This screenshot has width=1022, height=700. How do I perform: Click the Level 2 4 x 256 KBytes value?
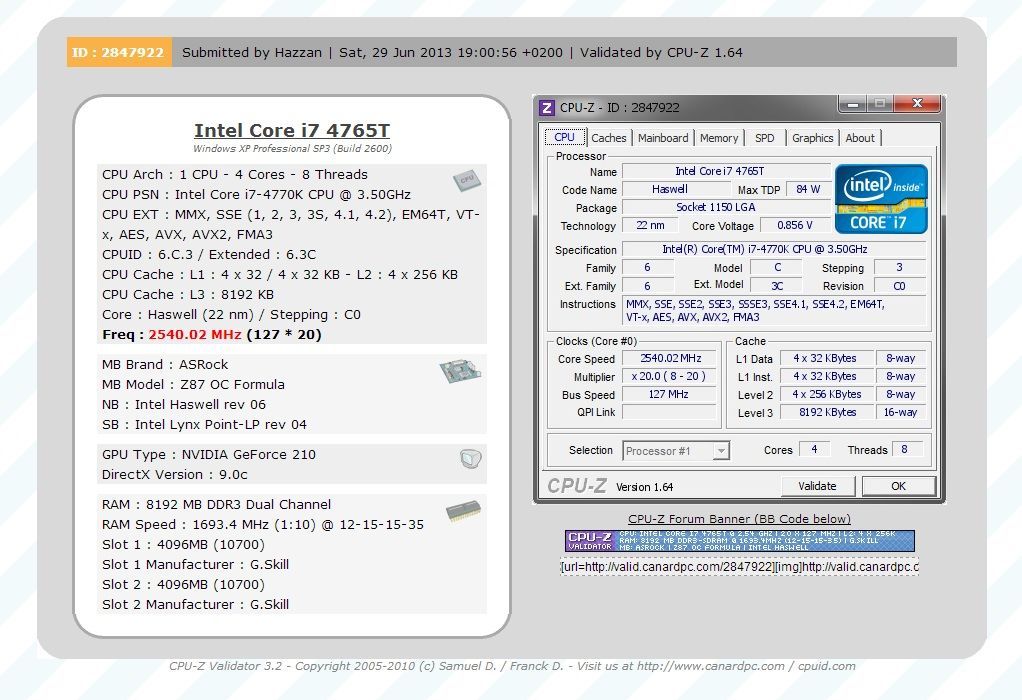coord(828,394)
